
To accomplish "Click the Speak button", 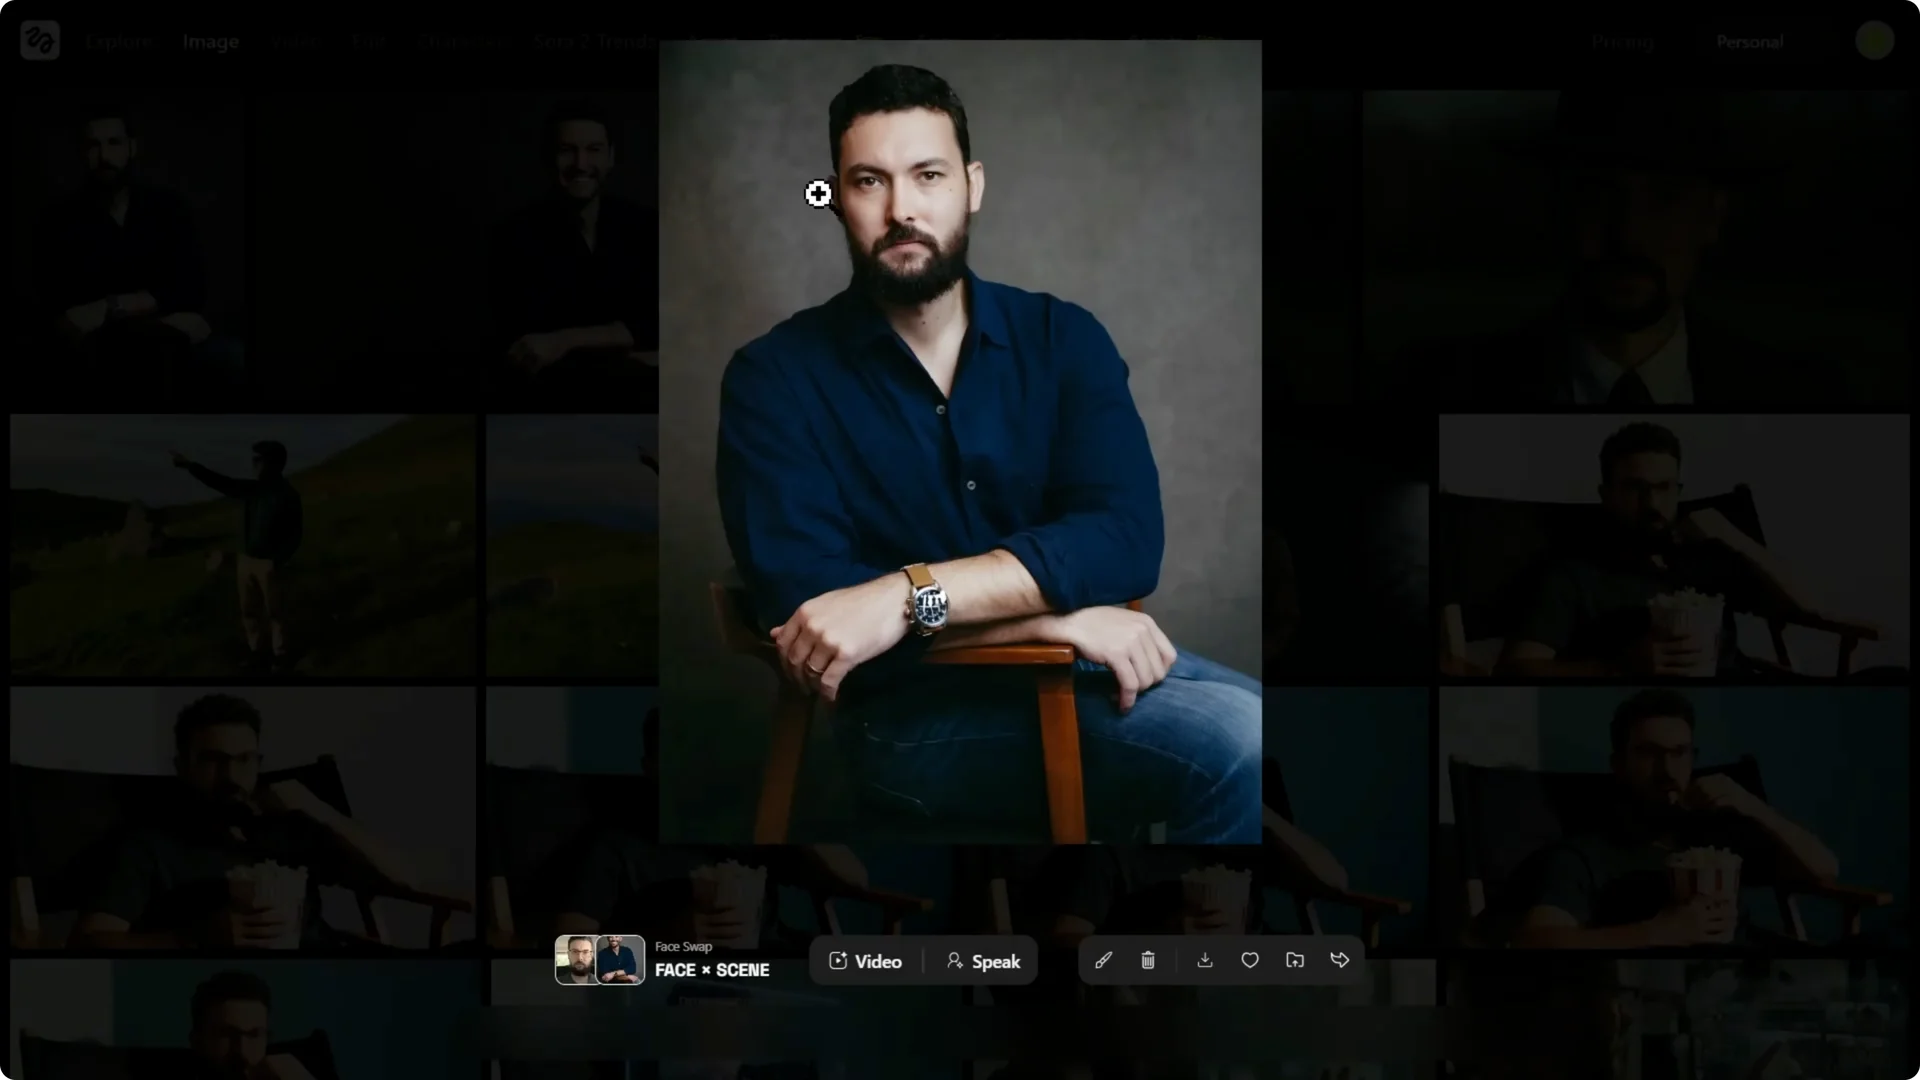I will (x=983, y=961).
